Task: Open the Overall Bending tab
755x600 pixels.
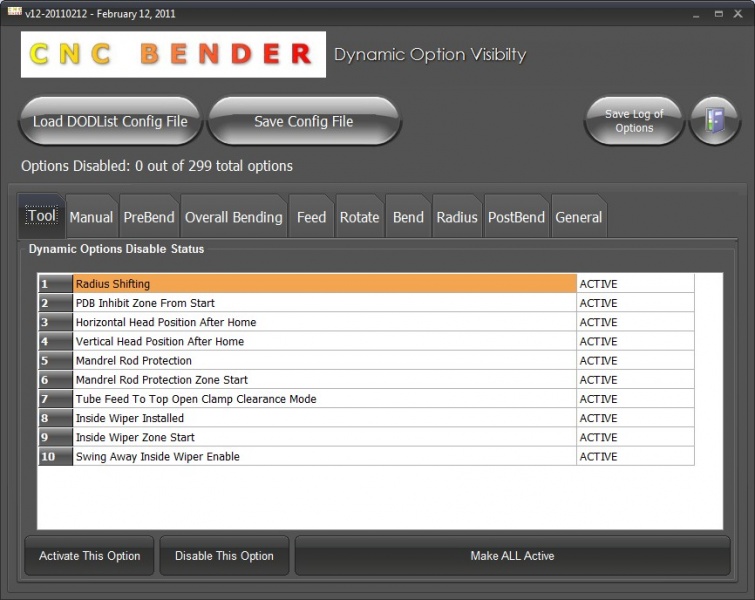Action: point(234,217)
